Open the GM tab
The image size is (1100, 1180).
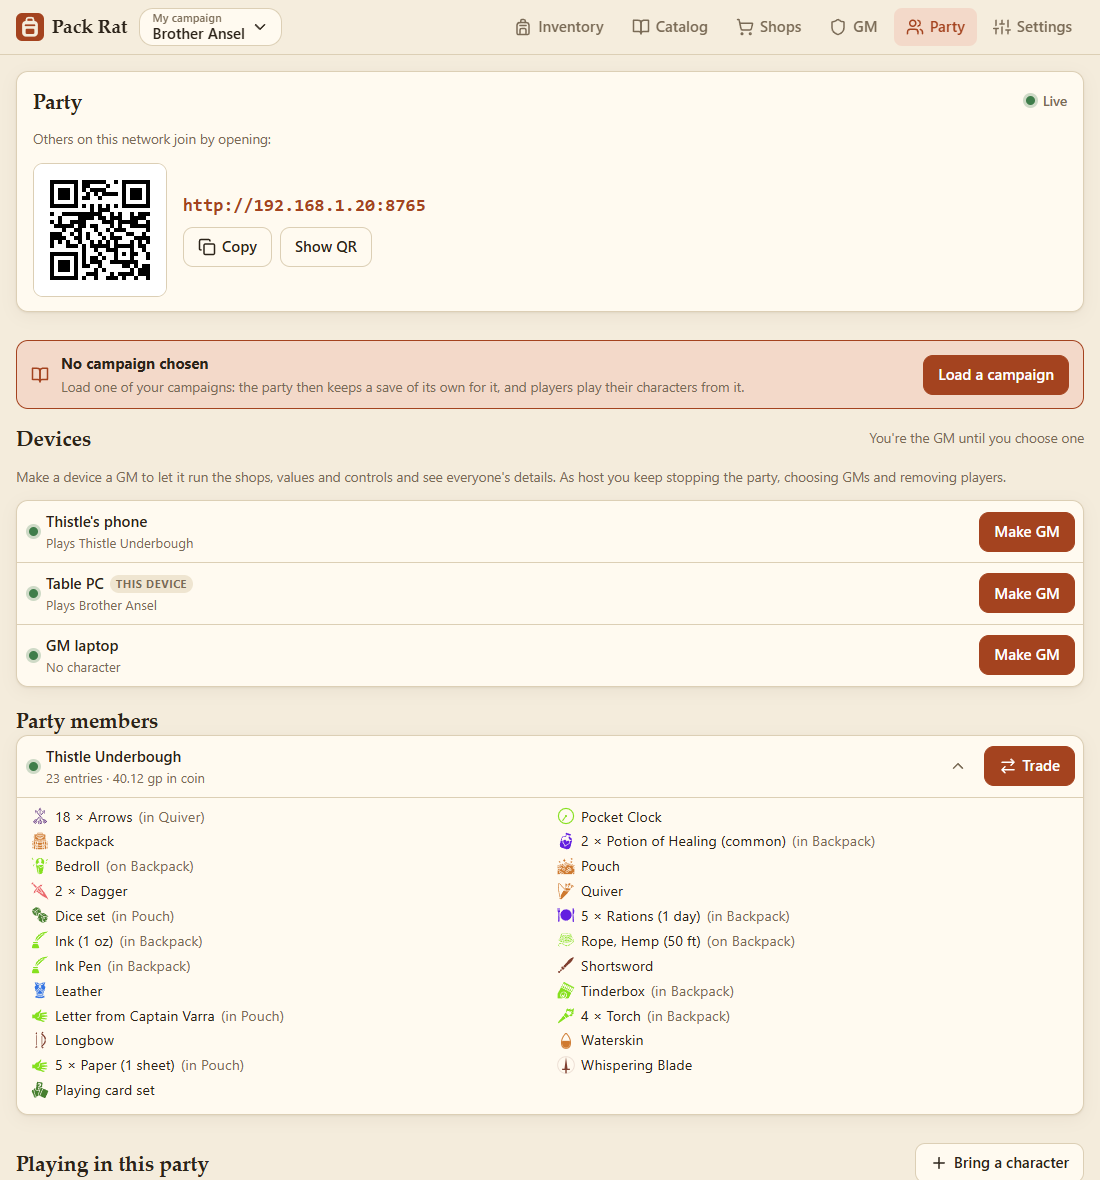(x=854, y=27)
